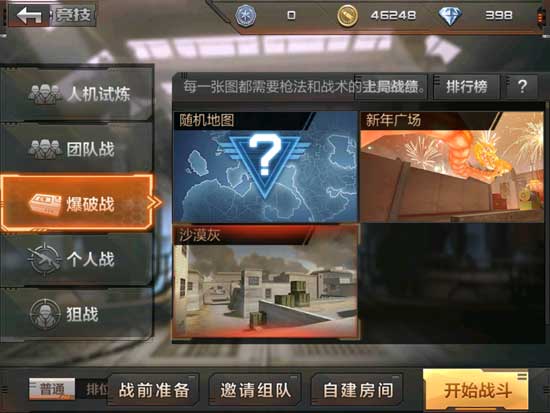Open help via the question mark icon
This screenshot has height=413, width=550.
(x=522, y=86)
